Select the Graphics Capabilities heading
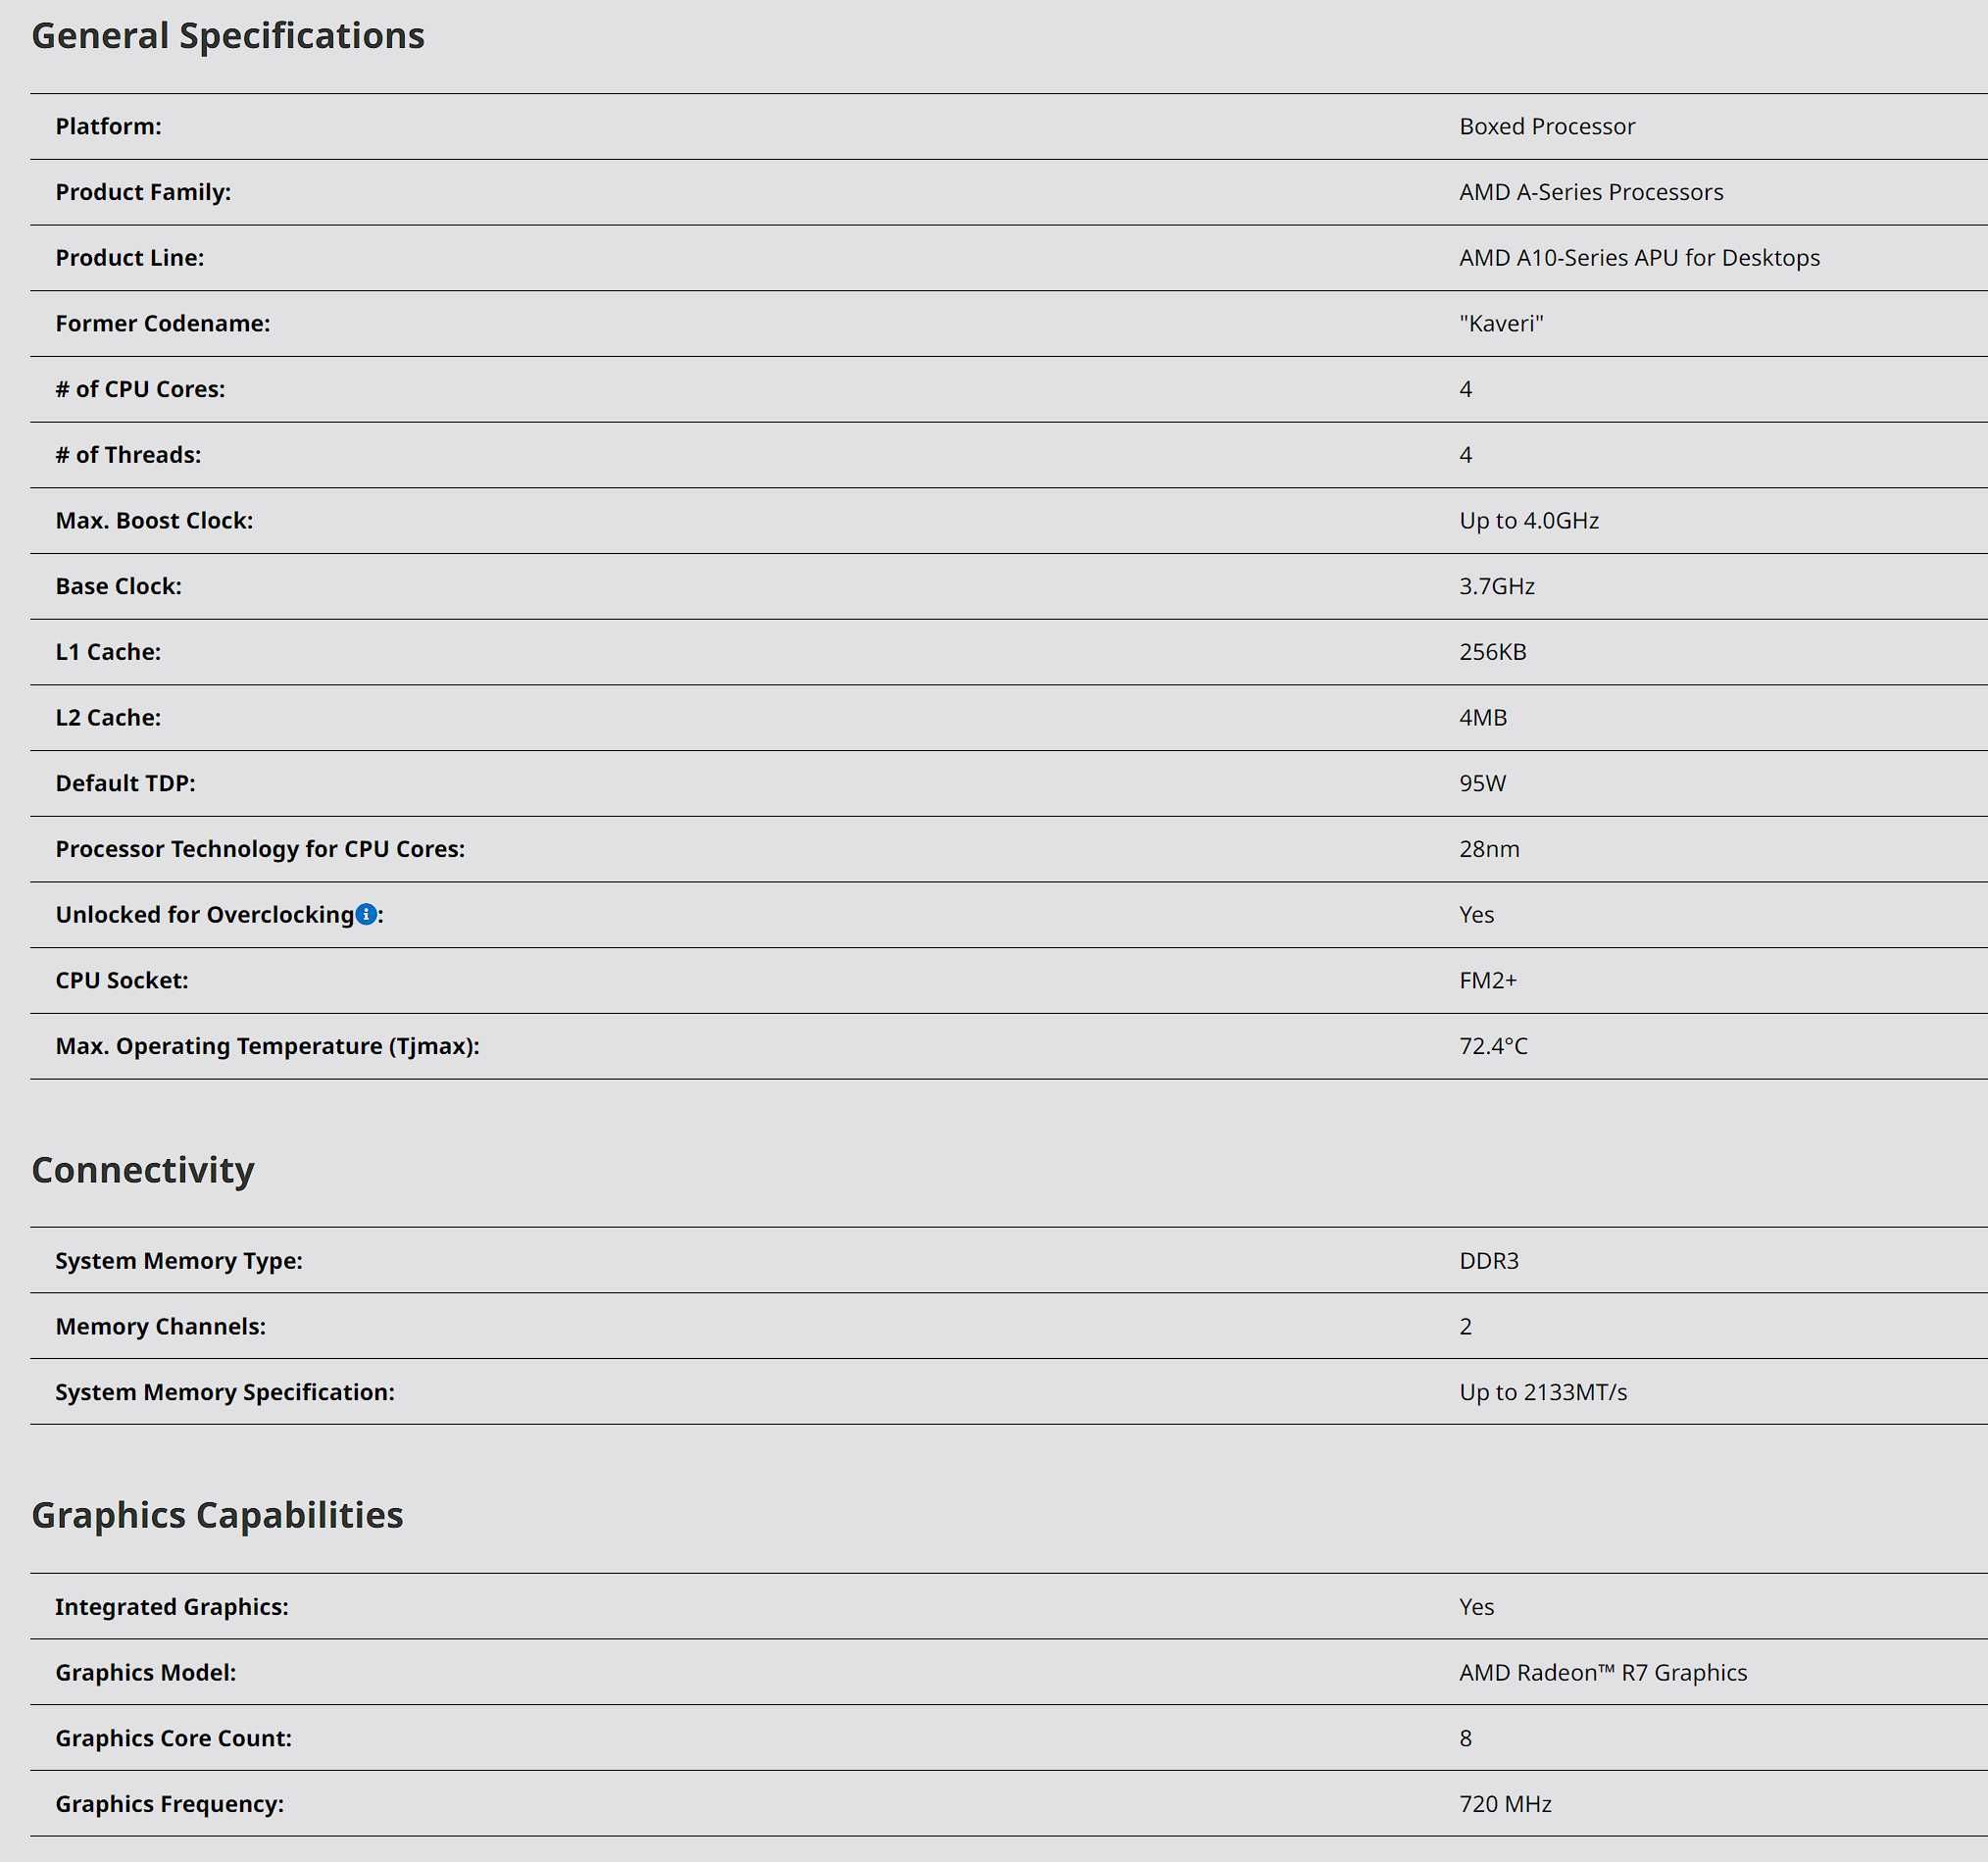1988x1862 pixels. pyautogui.click(x=217, y=1515)
